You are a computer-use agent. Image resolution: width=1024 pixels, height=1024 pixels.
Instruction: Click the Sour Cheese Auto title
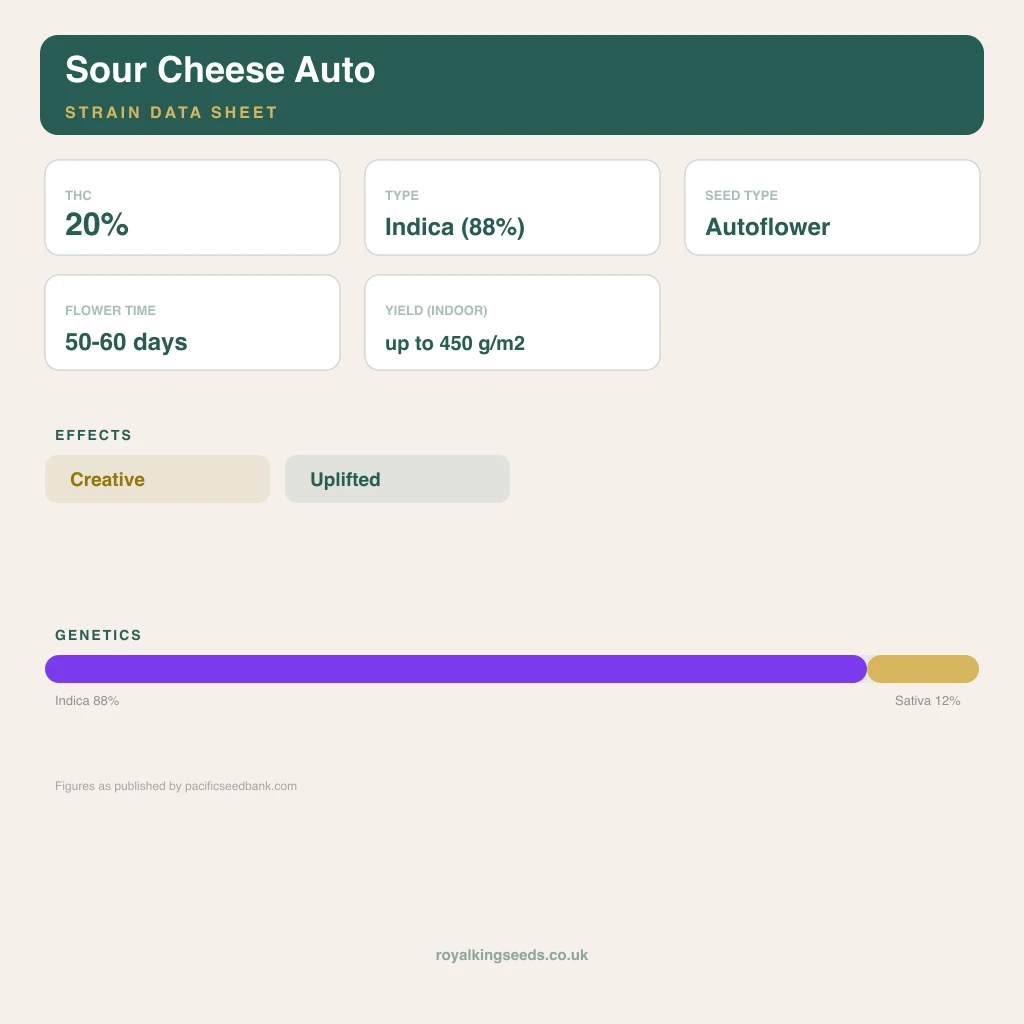coord(220,70)
